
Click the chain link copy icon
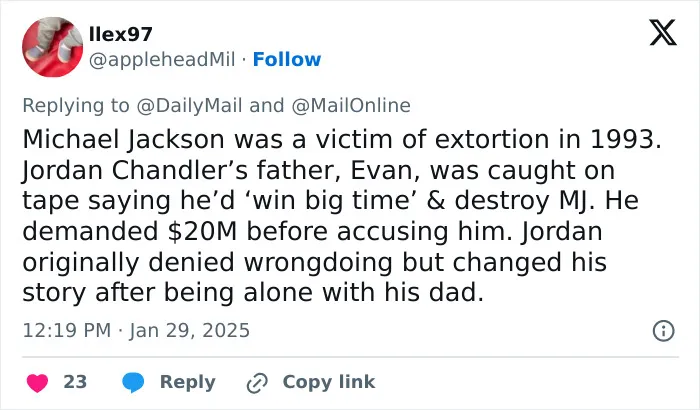tap(257, 383)
